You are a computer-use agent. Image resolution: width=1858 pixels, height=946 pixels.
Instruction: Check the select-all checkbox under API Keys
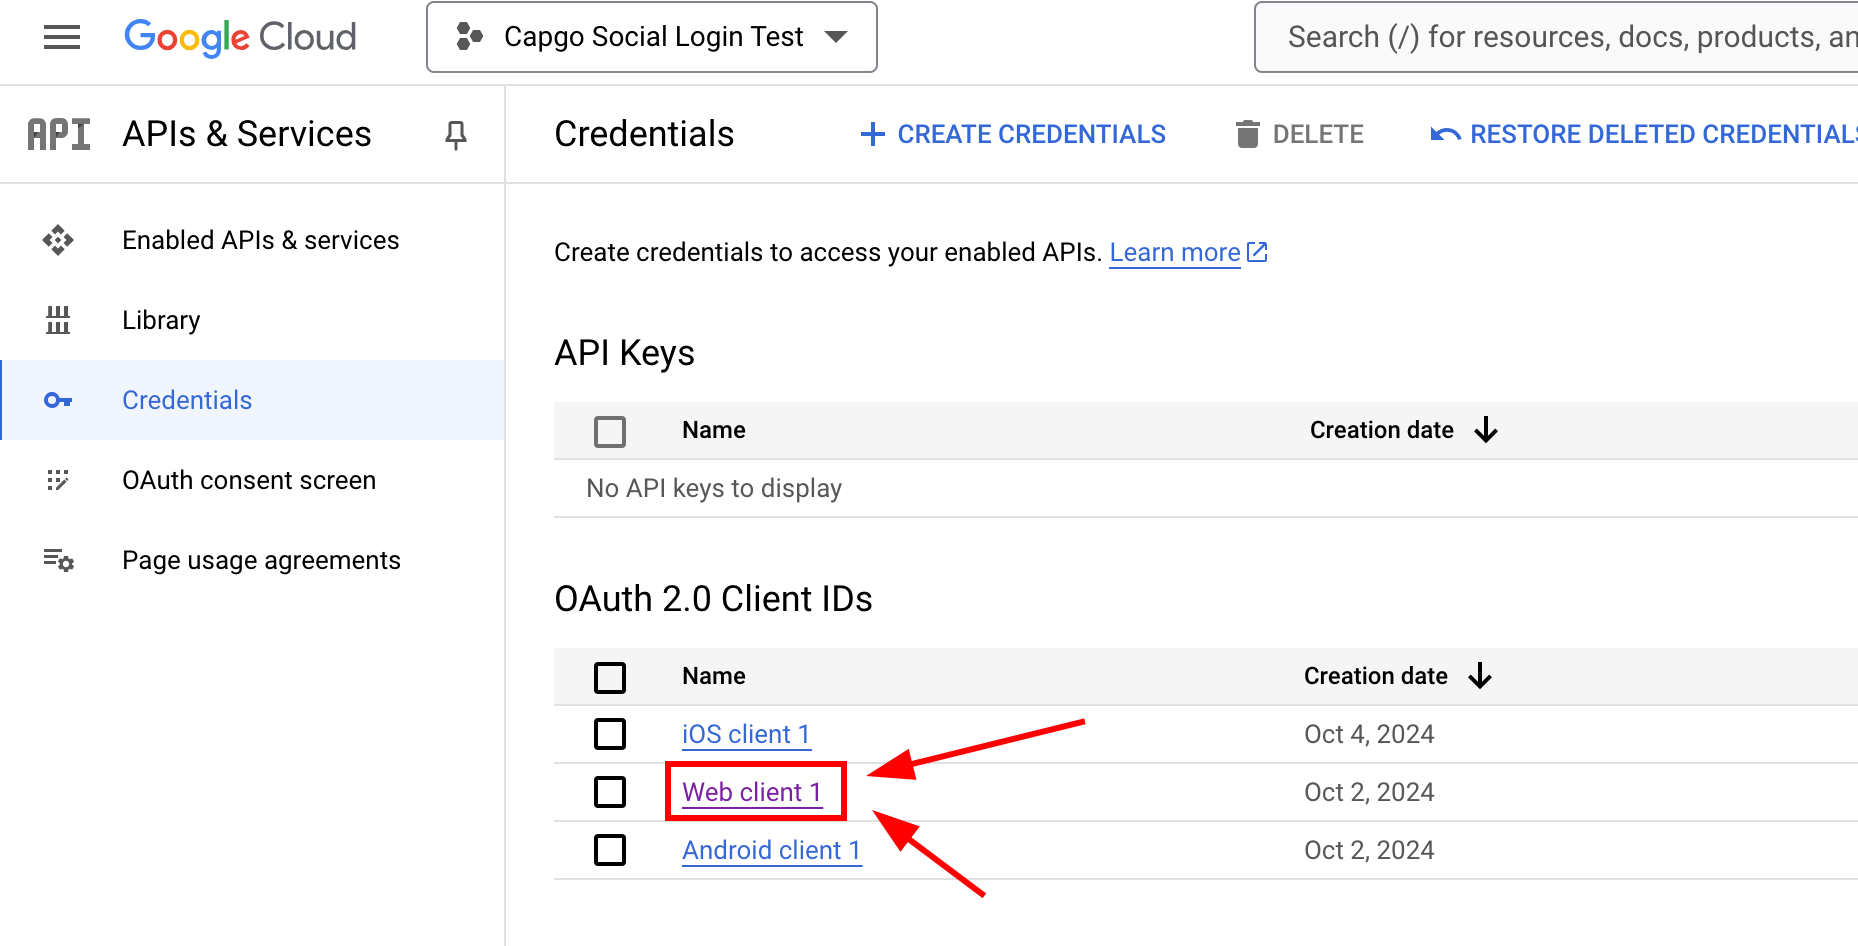pyautogui.click(x=610, y=431)
